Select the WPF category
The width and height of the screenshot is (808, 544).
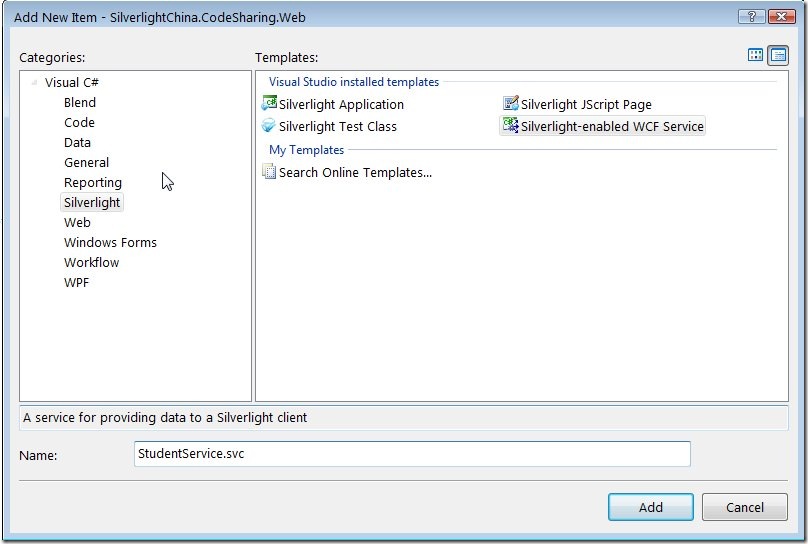[76, 283]
